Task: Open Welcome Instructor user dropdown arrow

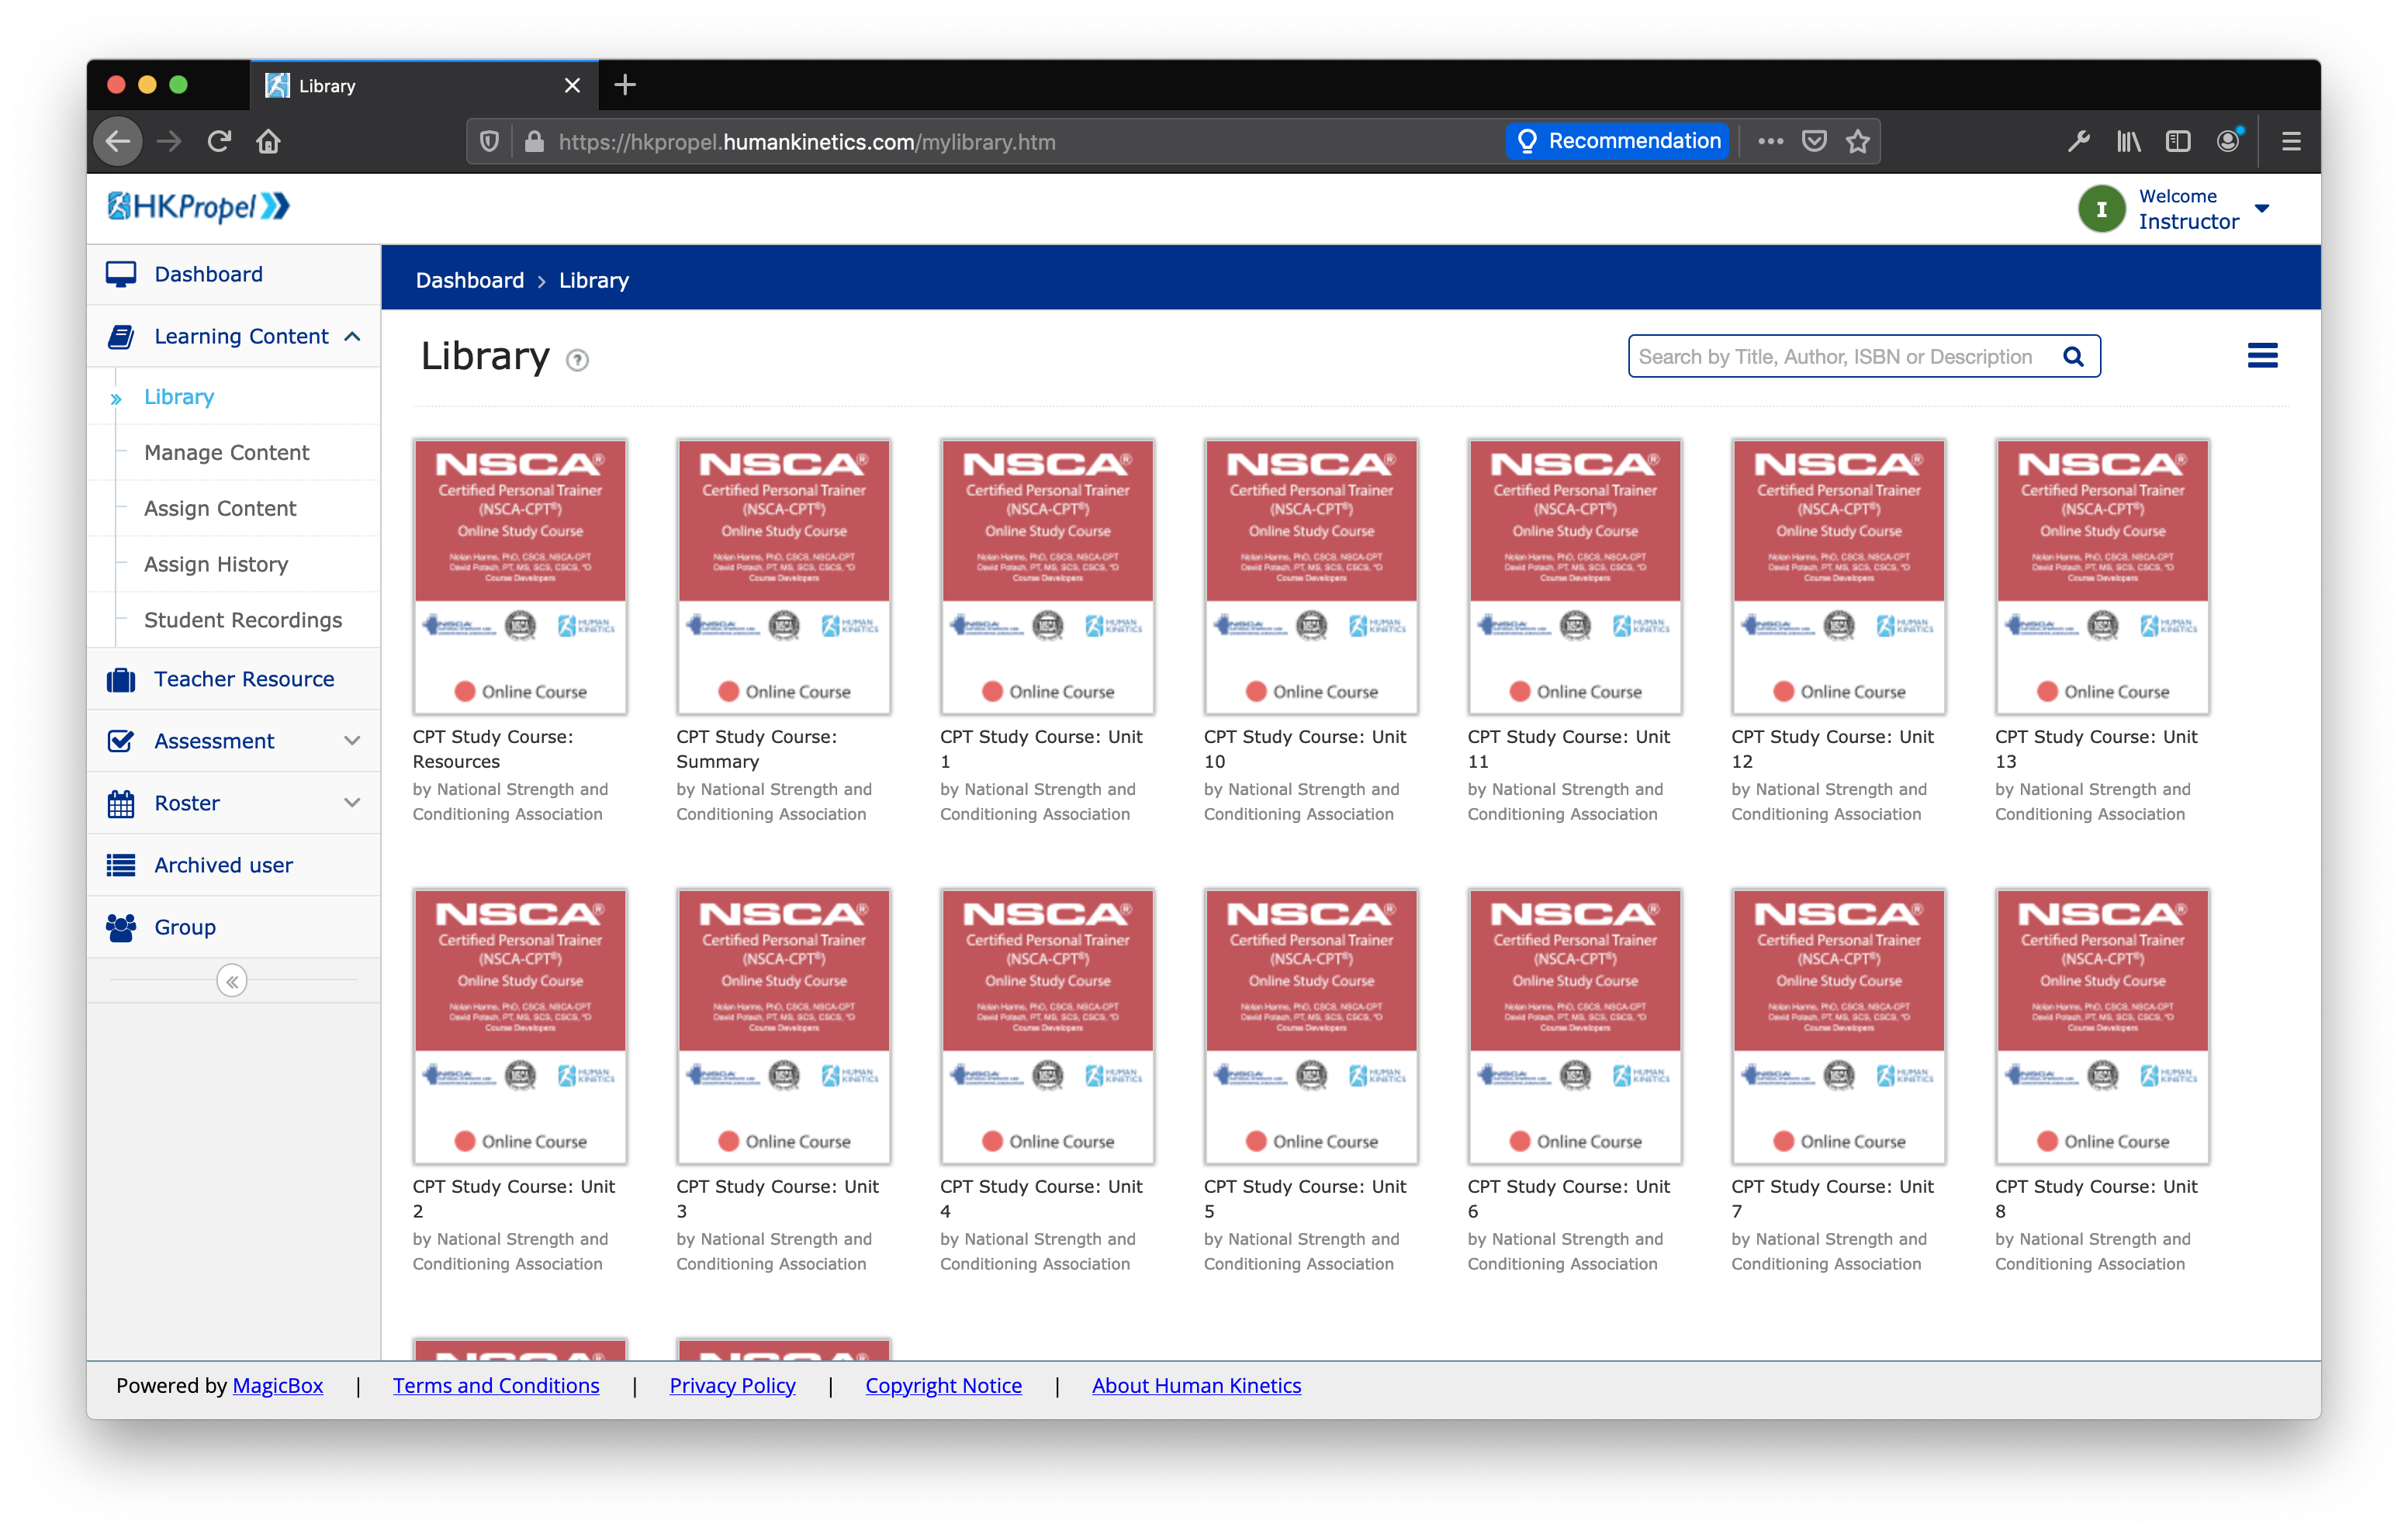Action: (2262, 209)
